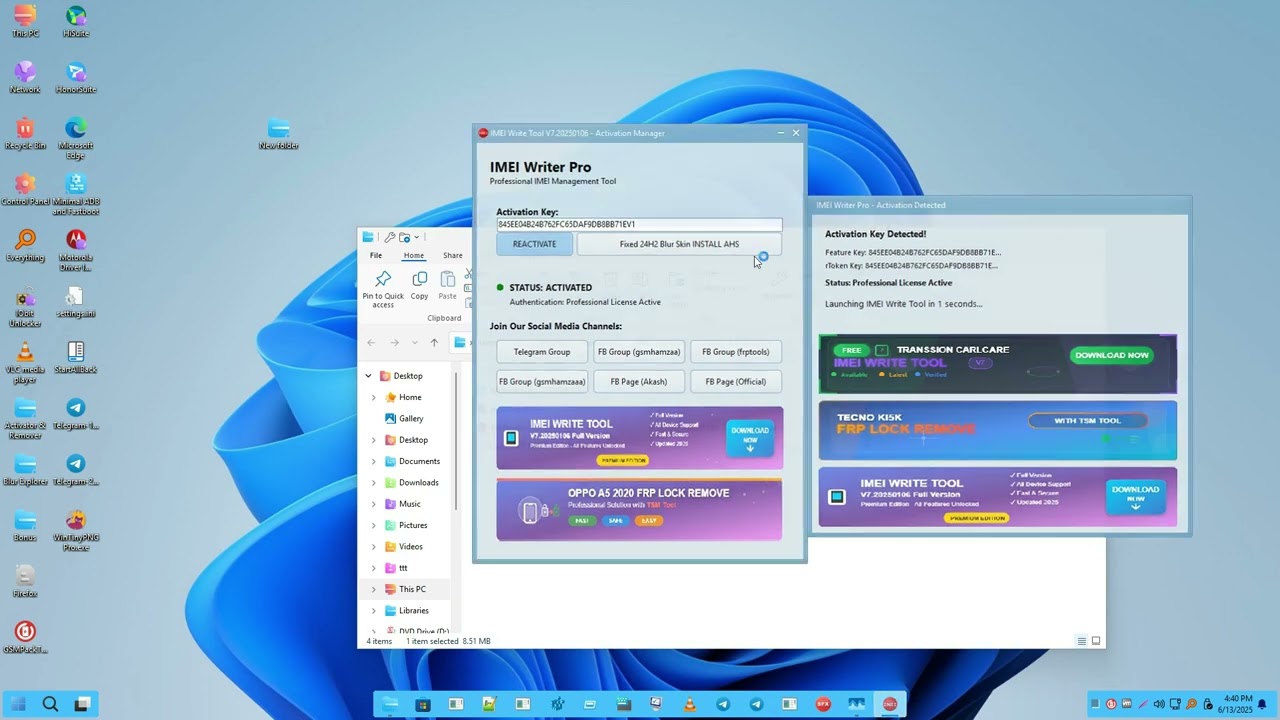Click the OPPO A5 2020 FRP banner
This screenshot has height=720, width=1280.
[640, 510]
